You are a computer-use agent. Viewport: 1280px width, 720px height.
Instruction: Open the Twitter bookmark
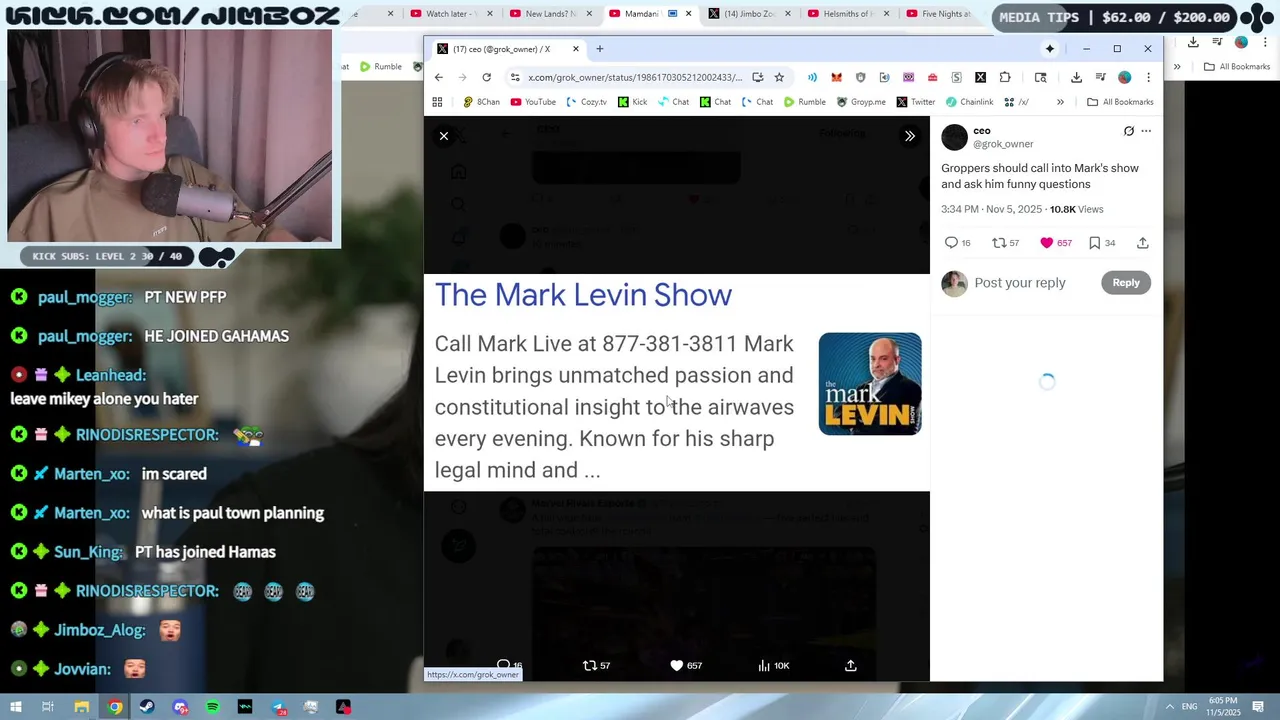click(x=916, y=102)
